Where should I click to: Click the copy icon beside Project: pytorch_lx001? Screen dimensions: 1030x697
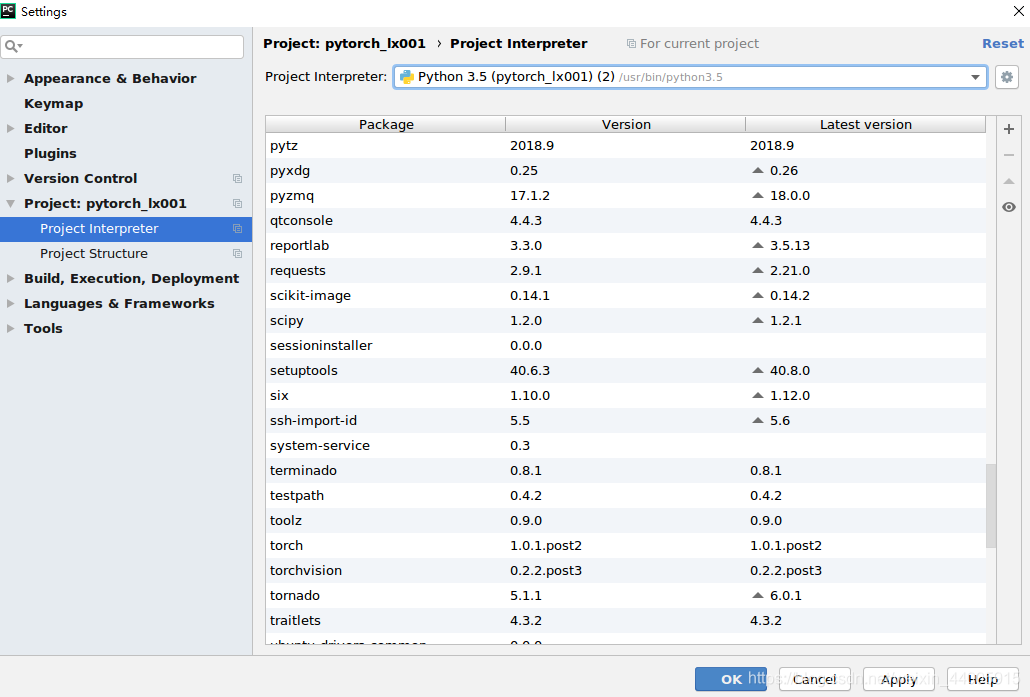[237, 204]
